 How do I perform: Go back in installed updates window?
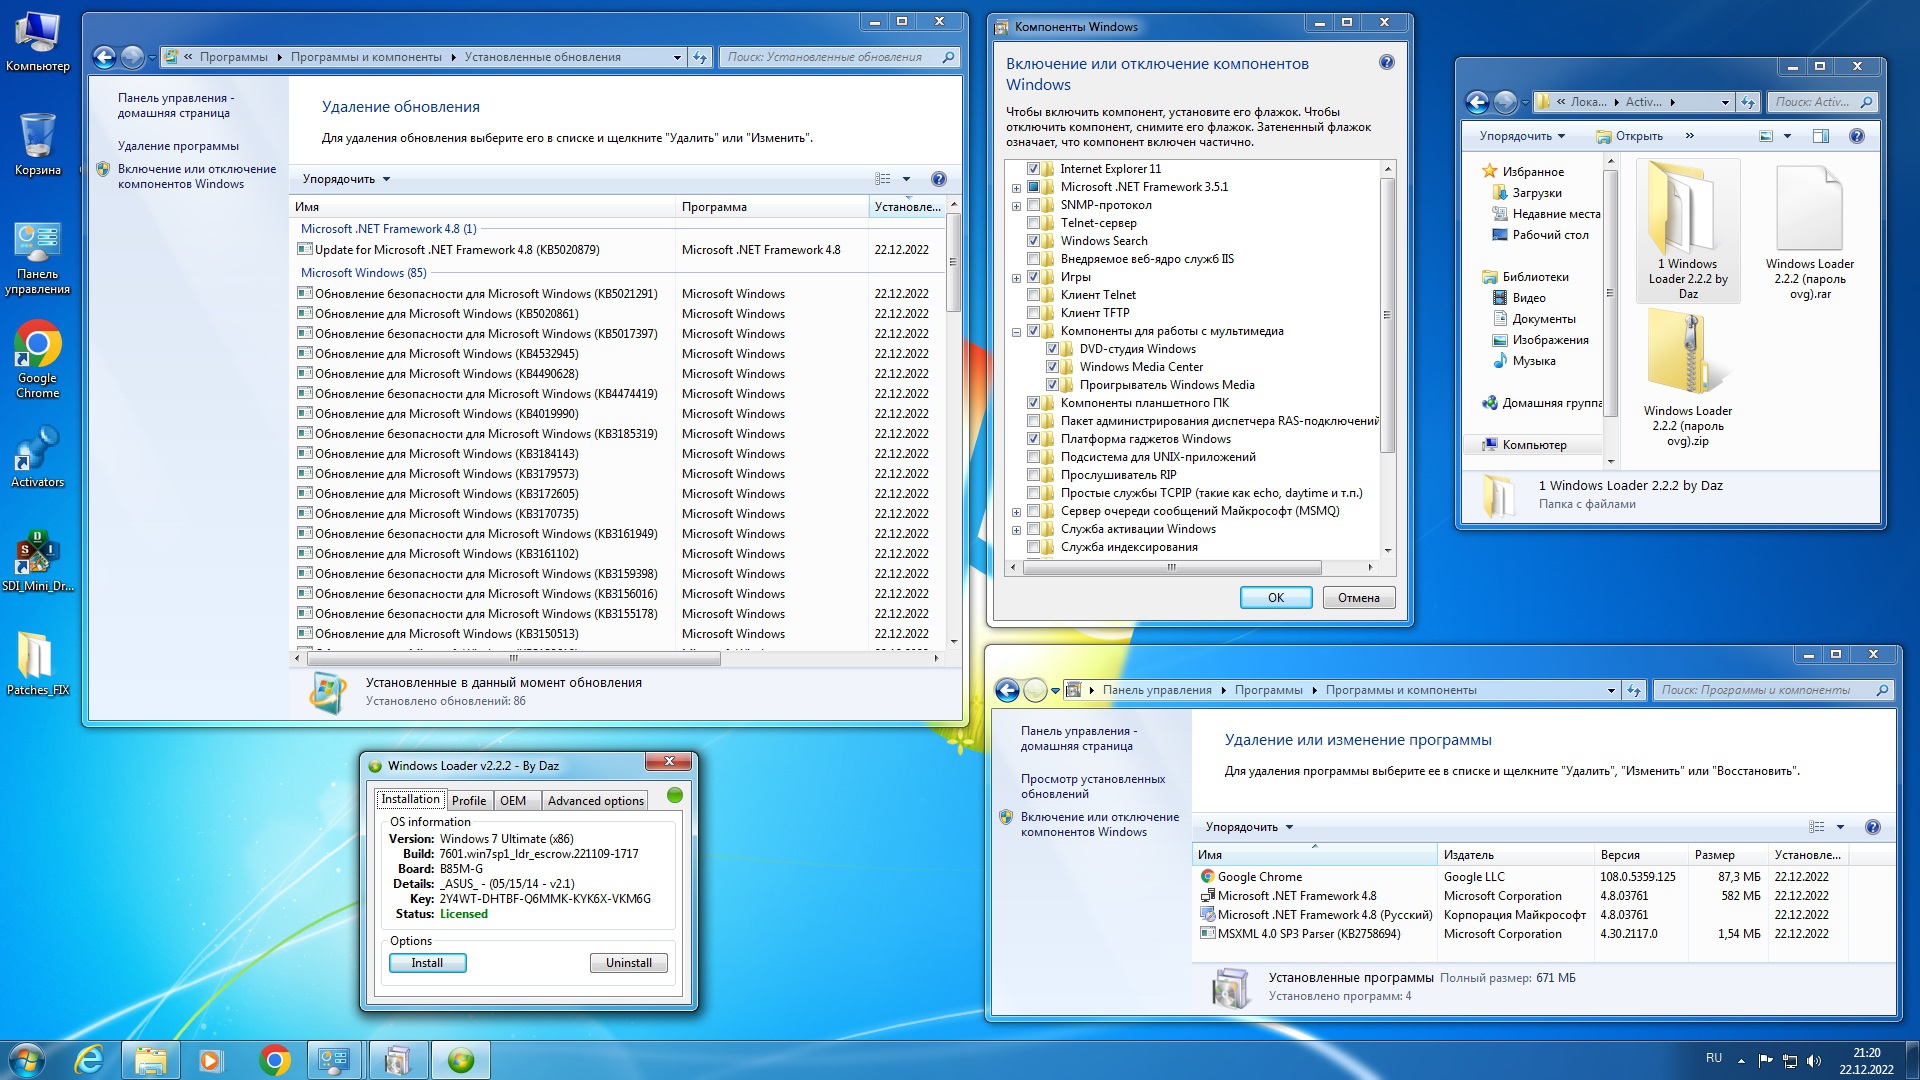[x=104, y=57]
